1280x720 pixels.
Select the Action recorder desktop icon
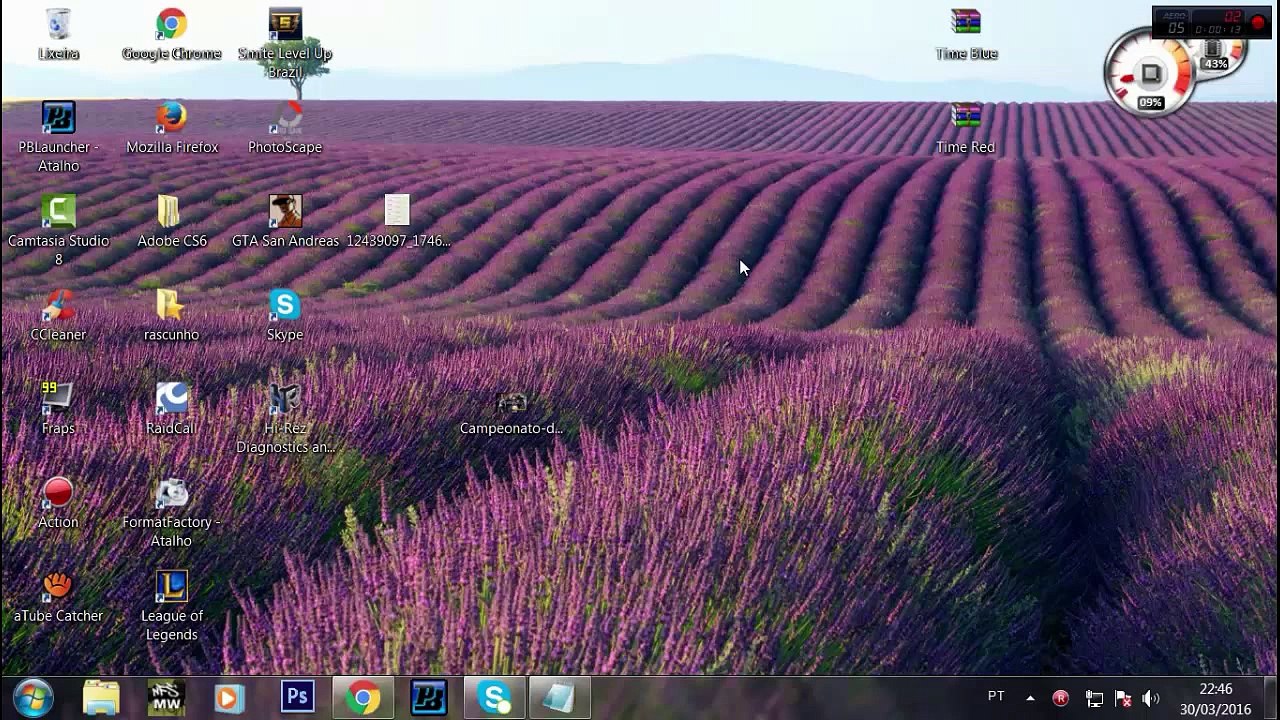(58, 503)
